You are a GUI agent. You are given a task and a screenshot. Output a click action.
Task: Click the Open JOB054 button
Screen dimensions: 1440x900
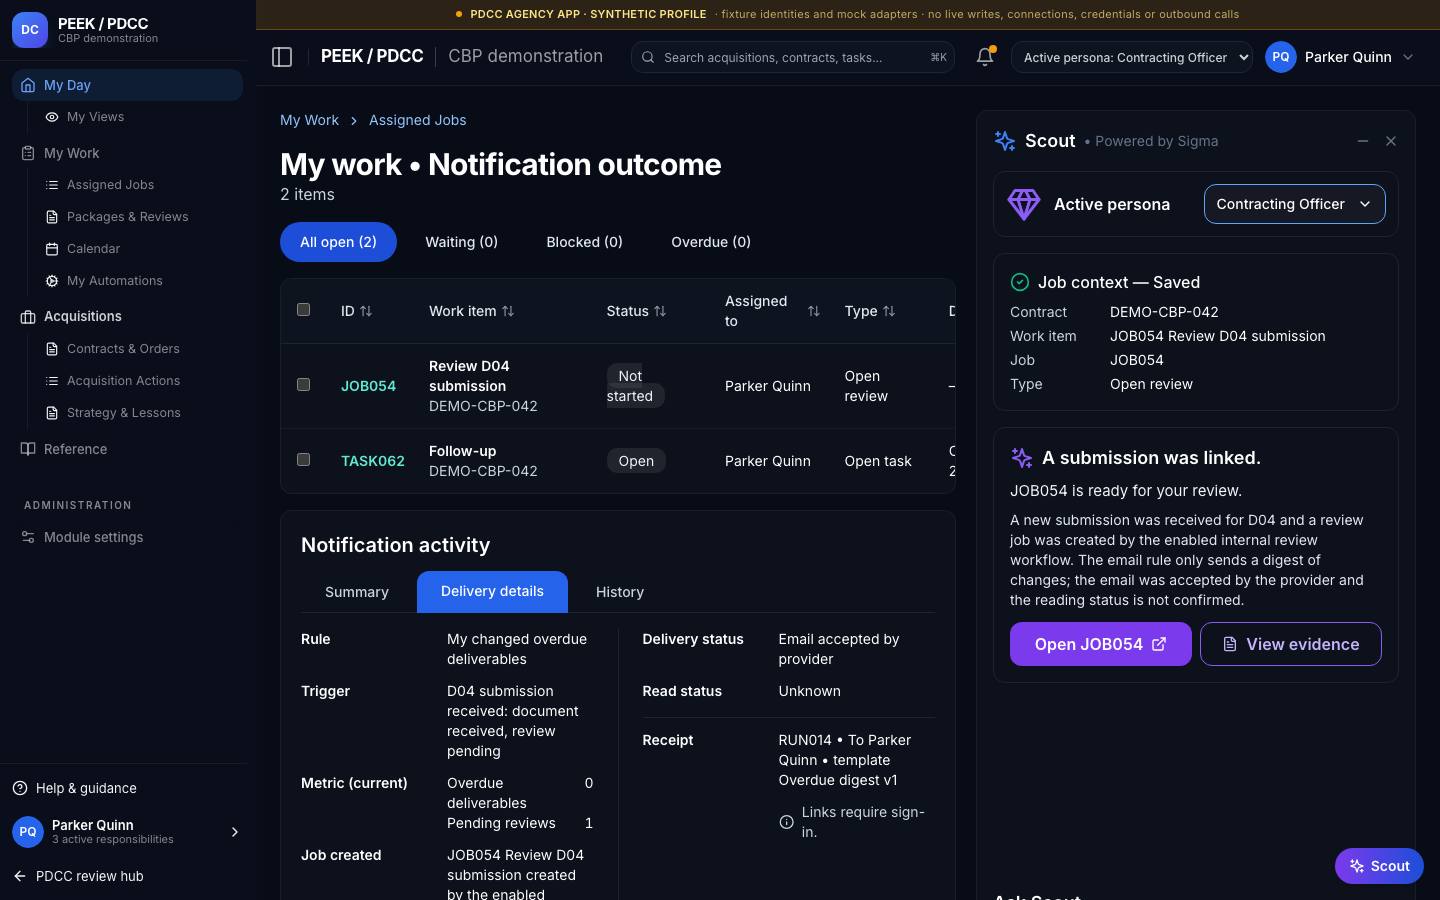pyautogui.click(x=1100, y=644)
